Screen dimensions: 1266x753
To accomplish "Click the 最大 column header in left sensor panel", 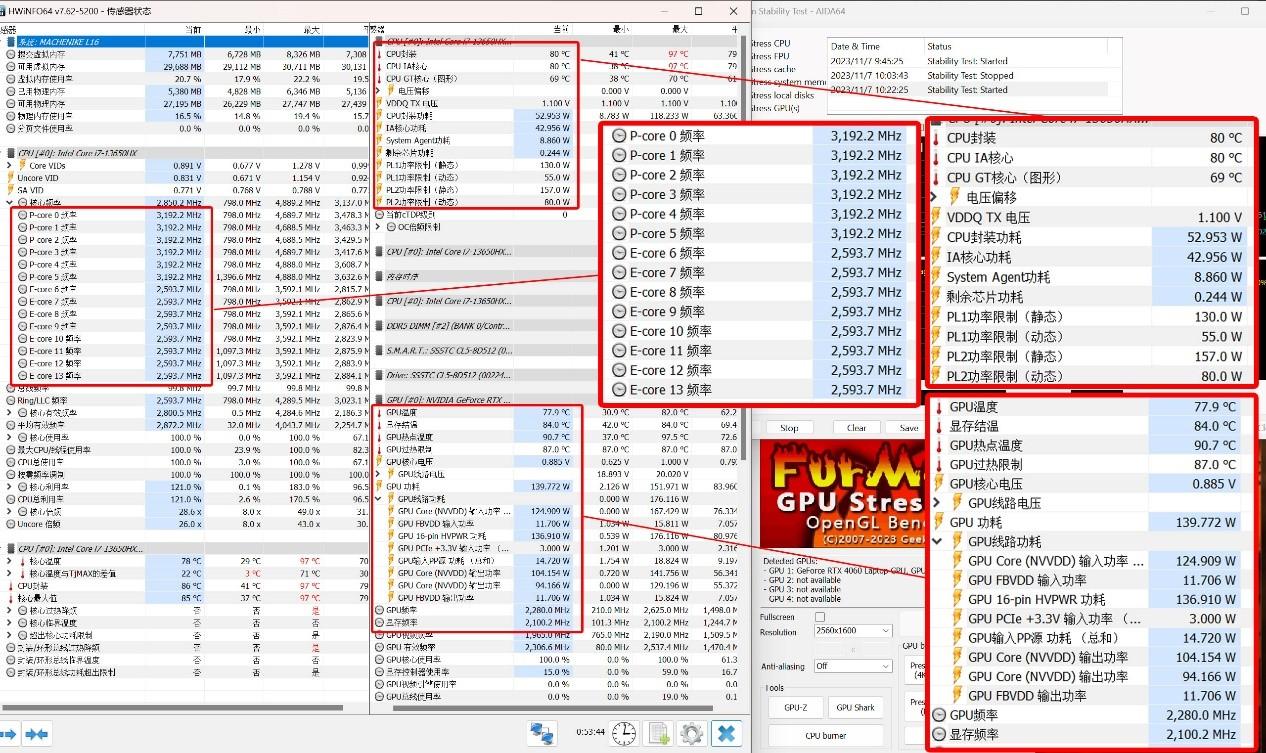I will coord(291,30).
